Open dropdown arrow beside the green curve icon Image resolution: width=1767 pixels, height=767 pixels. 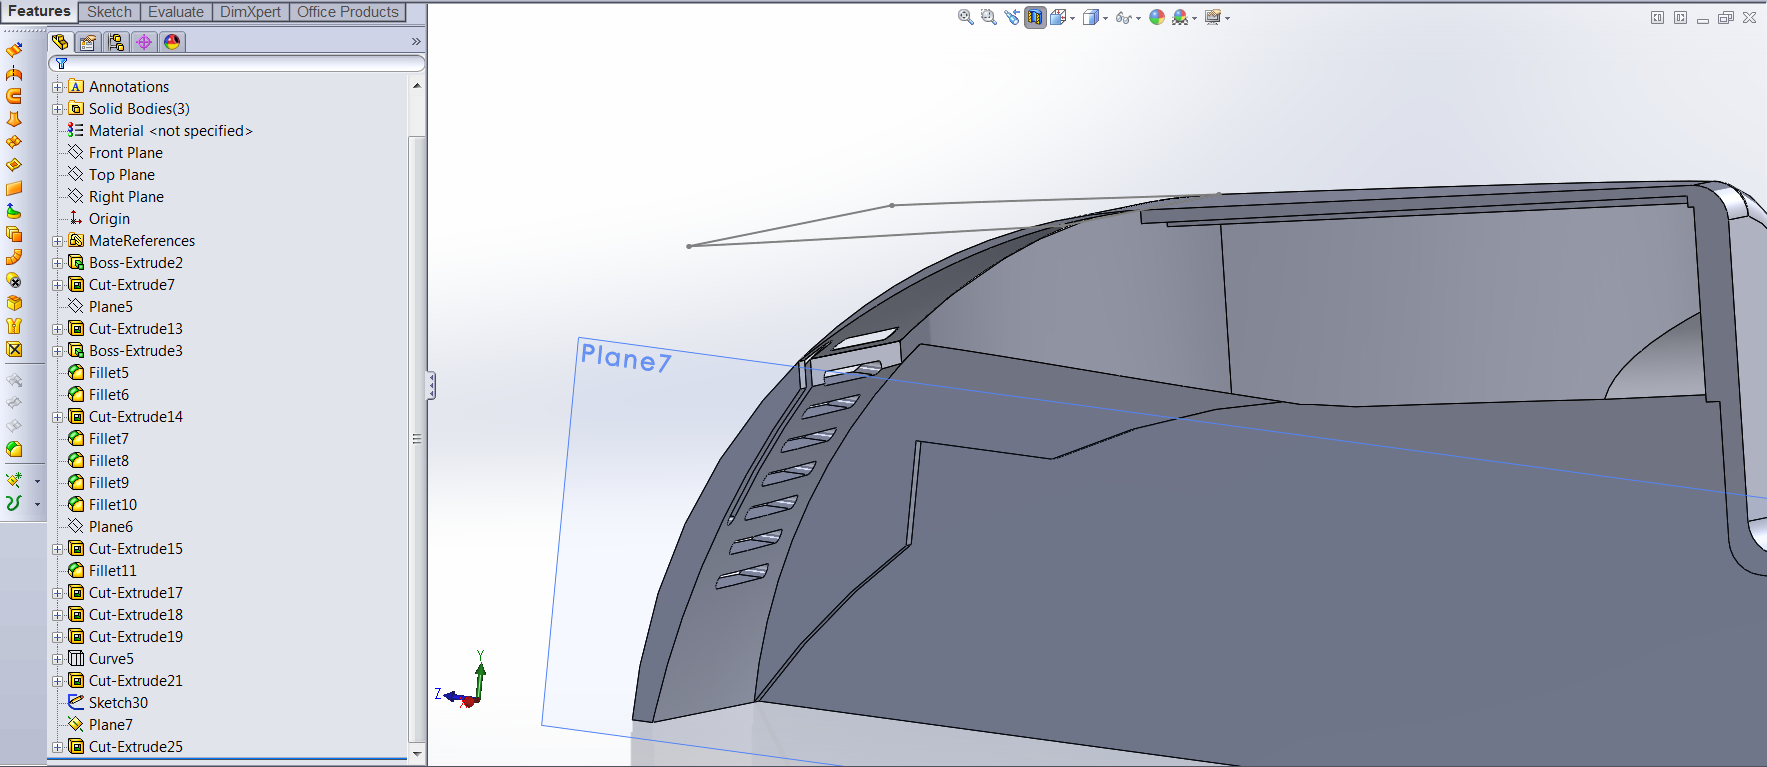pyautogui.click(x=37, y=504)
